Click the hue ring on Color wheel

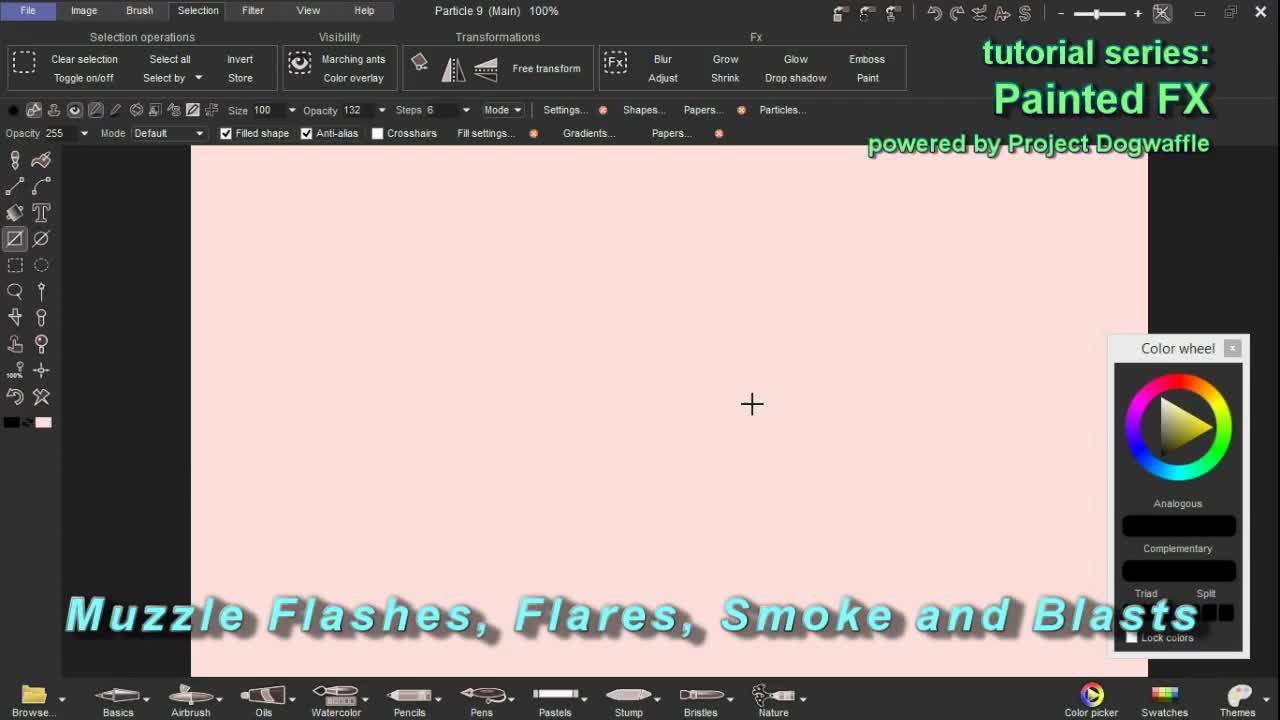coord(1178,384)
